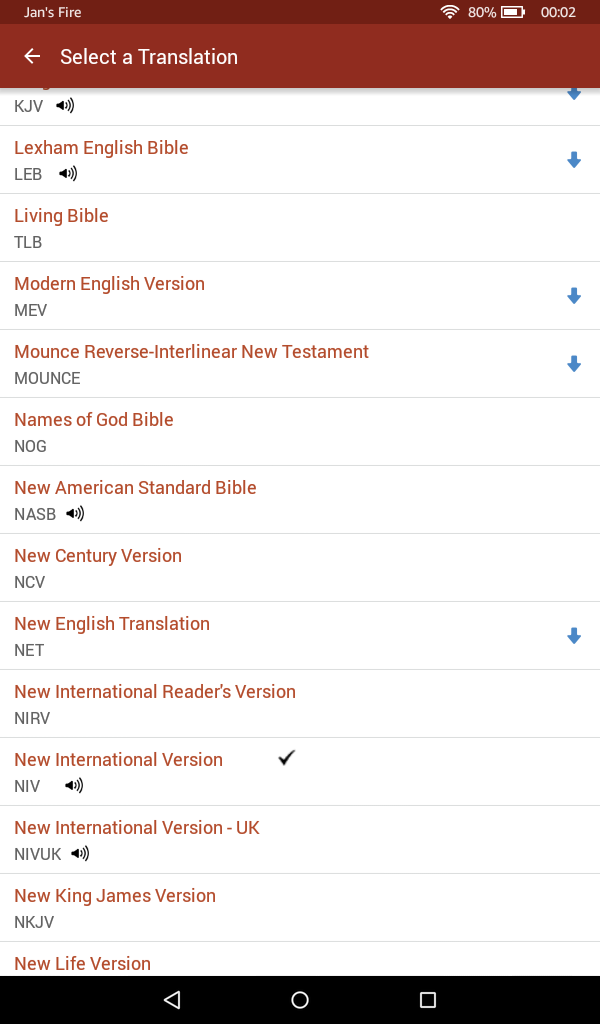The height and width of the screenshot is (1024, 600).
Task: Download the Modern English Version
Action: (x=574, y=296)
